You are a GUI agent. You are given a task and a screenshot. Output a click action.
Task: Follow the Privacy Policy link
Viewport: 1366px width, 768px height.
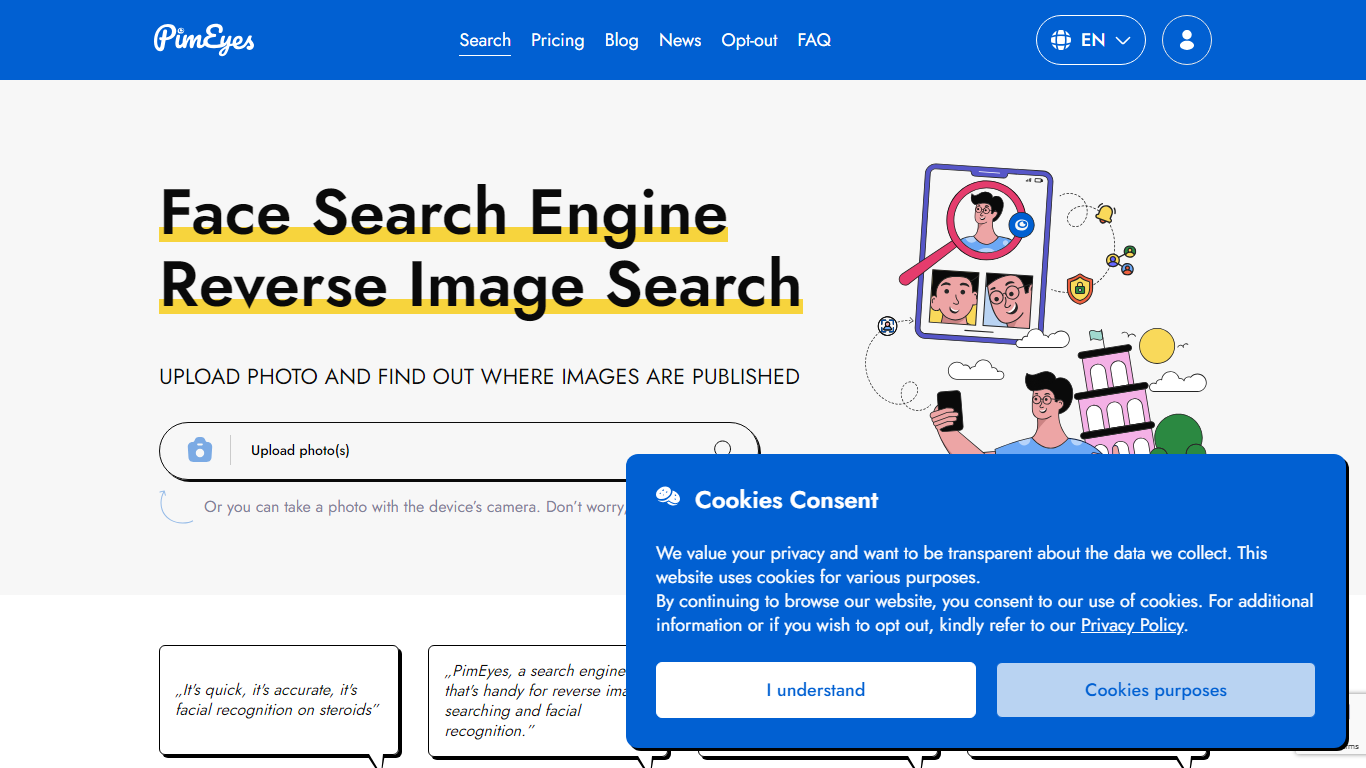(x=1132, y=625)
